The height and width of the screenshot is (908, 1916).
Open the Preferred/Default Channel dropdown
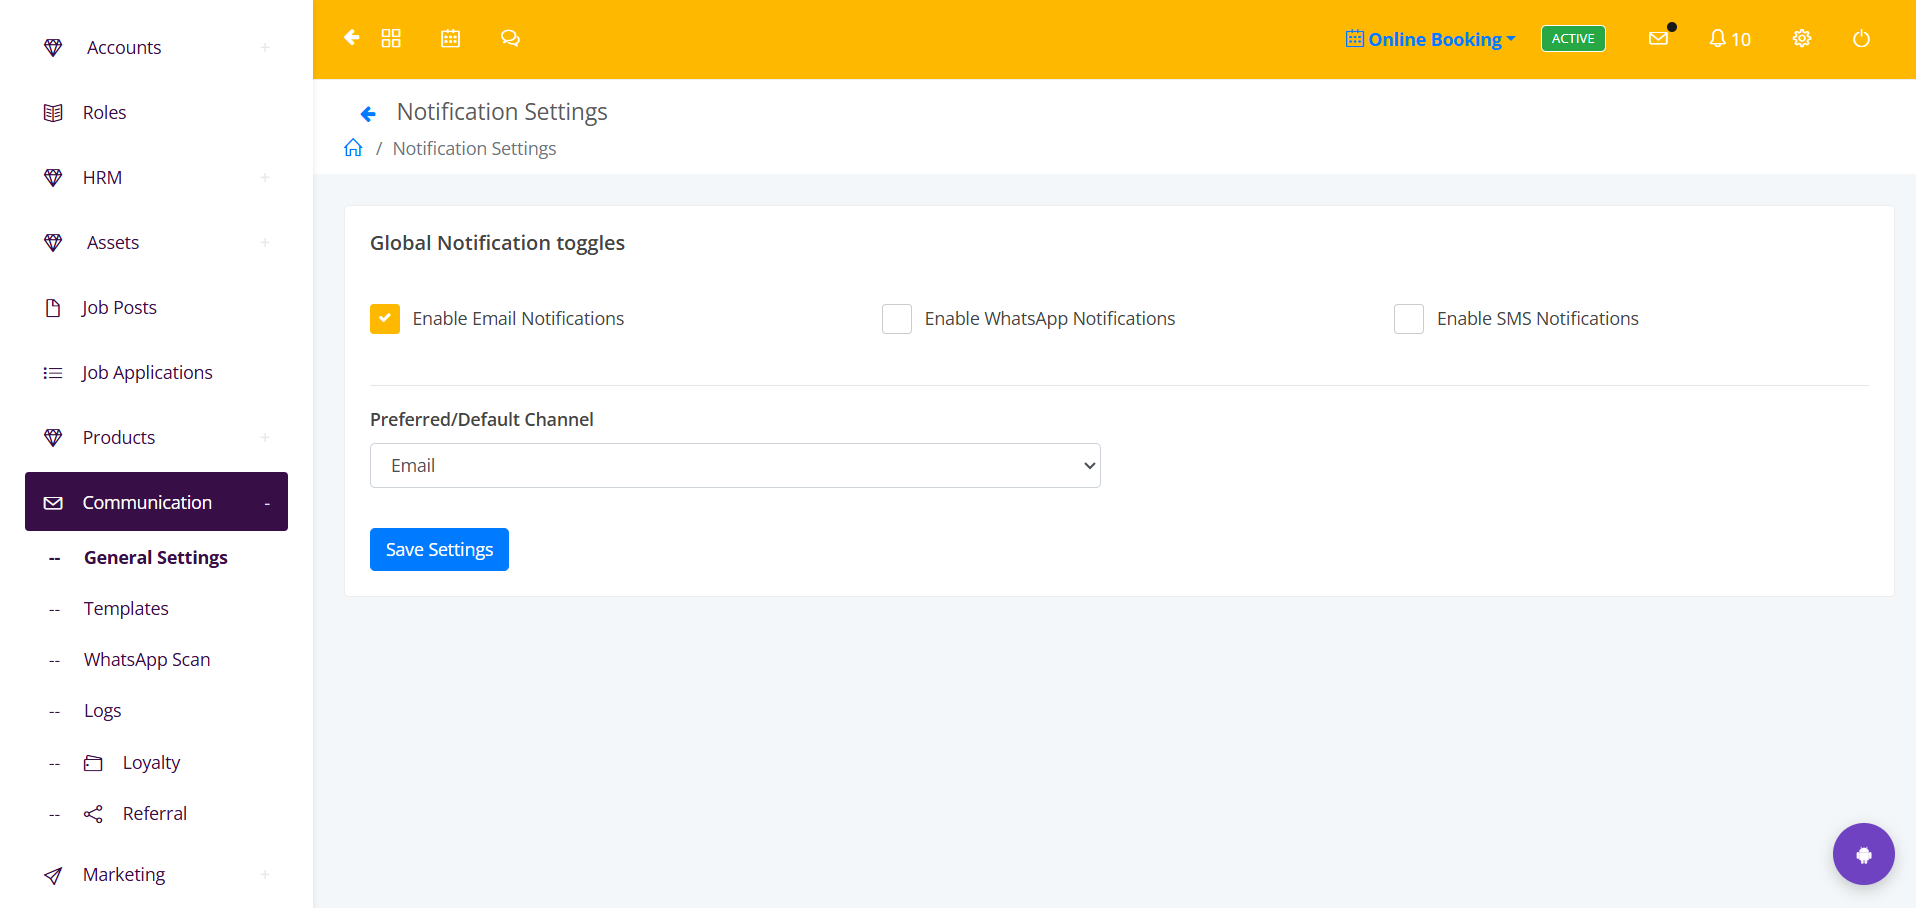(735, 466)
